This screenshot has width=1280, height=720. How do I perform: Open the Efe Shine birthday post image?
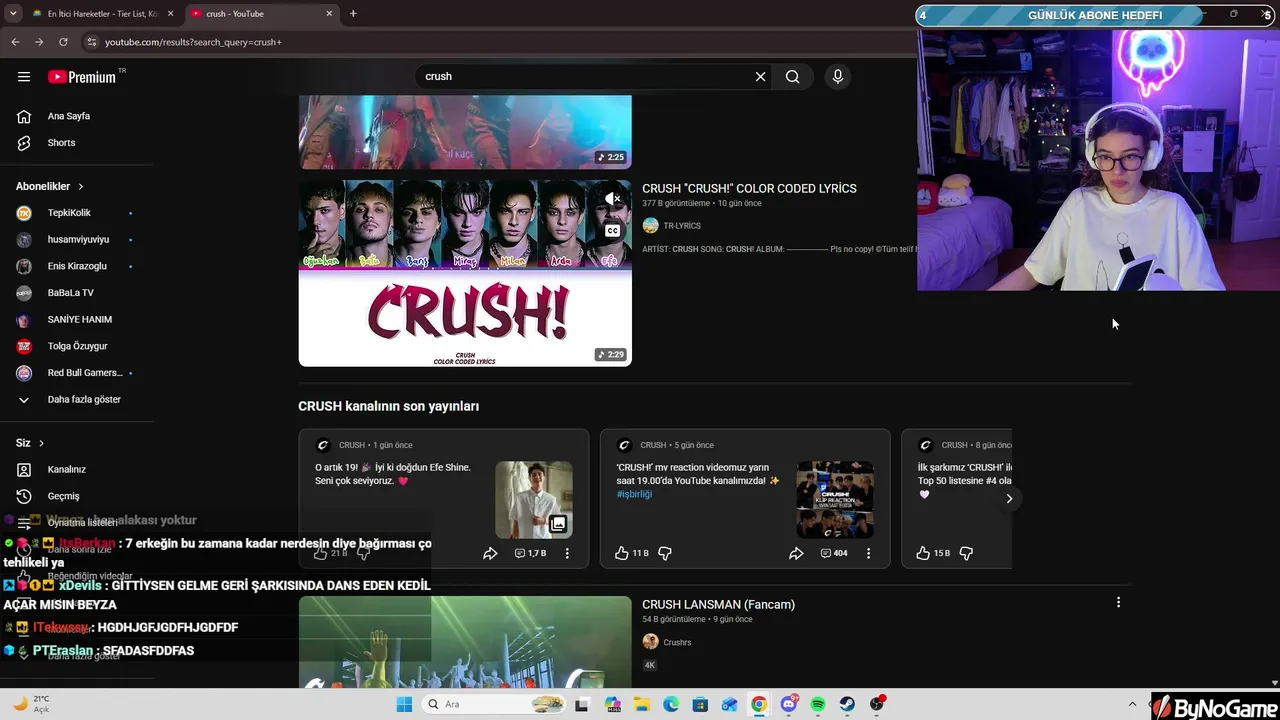[534, 499]
